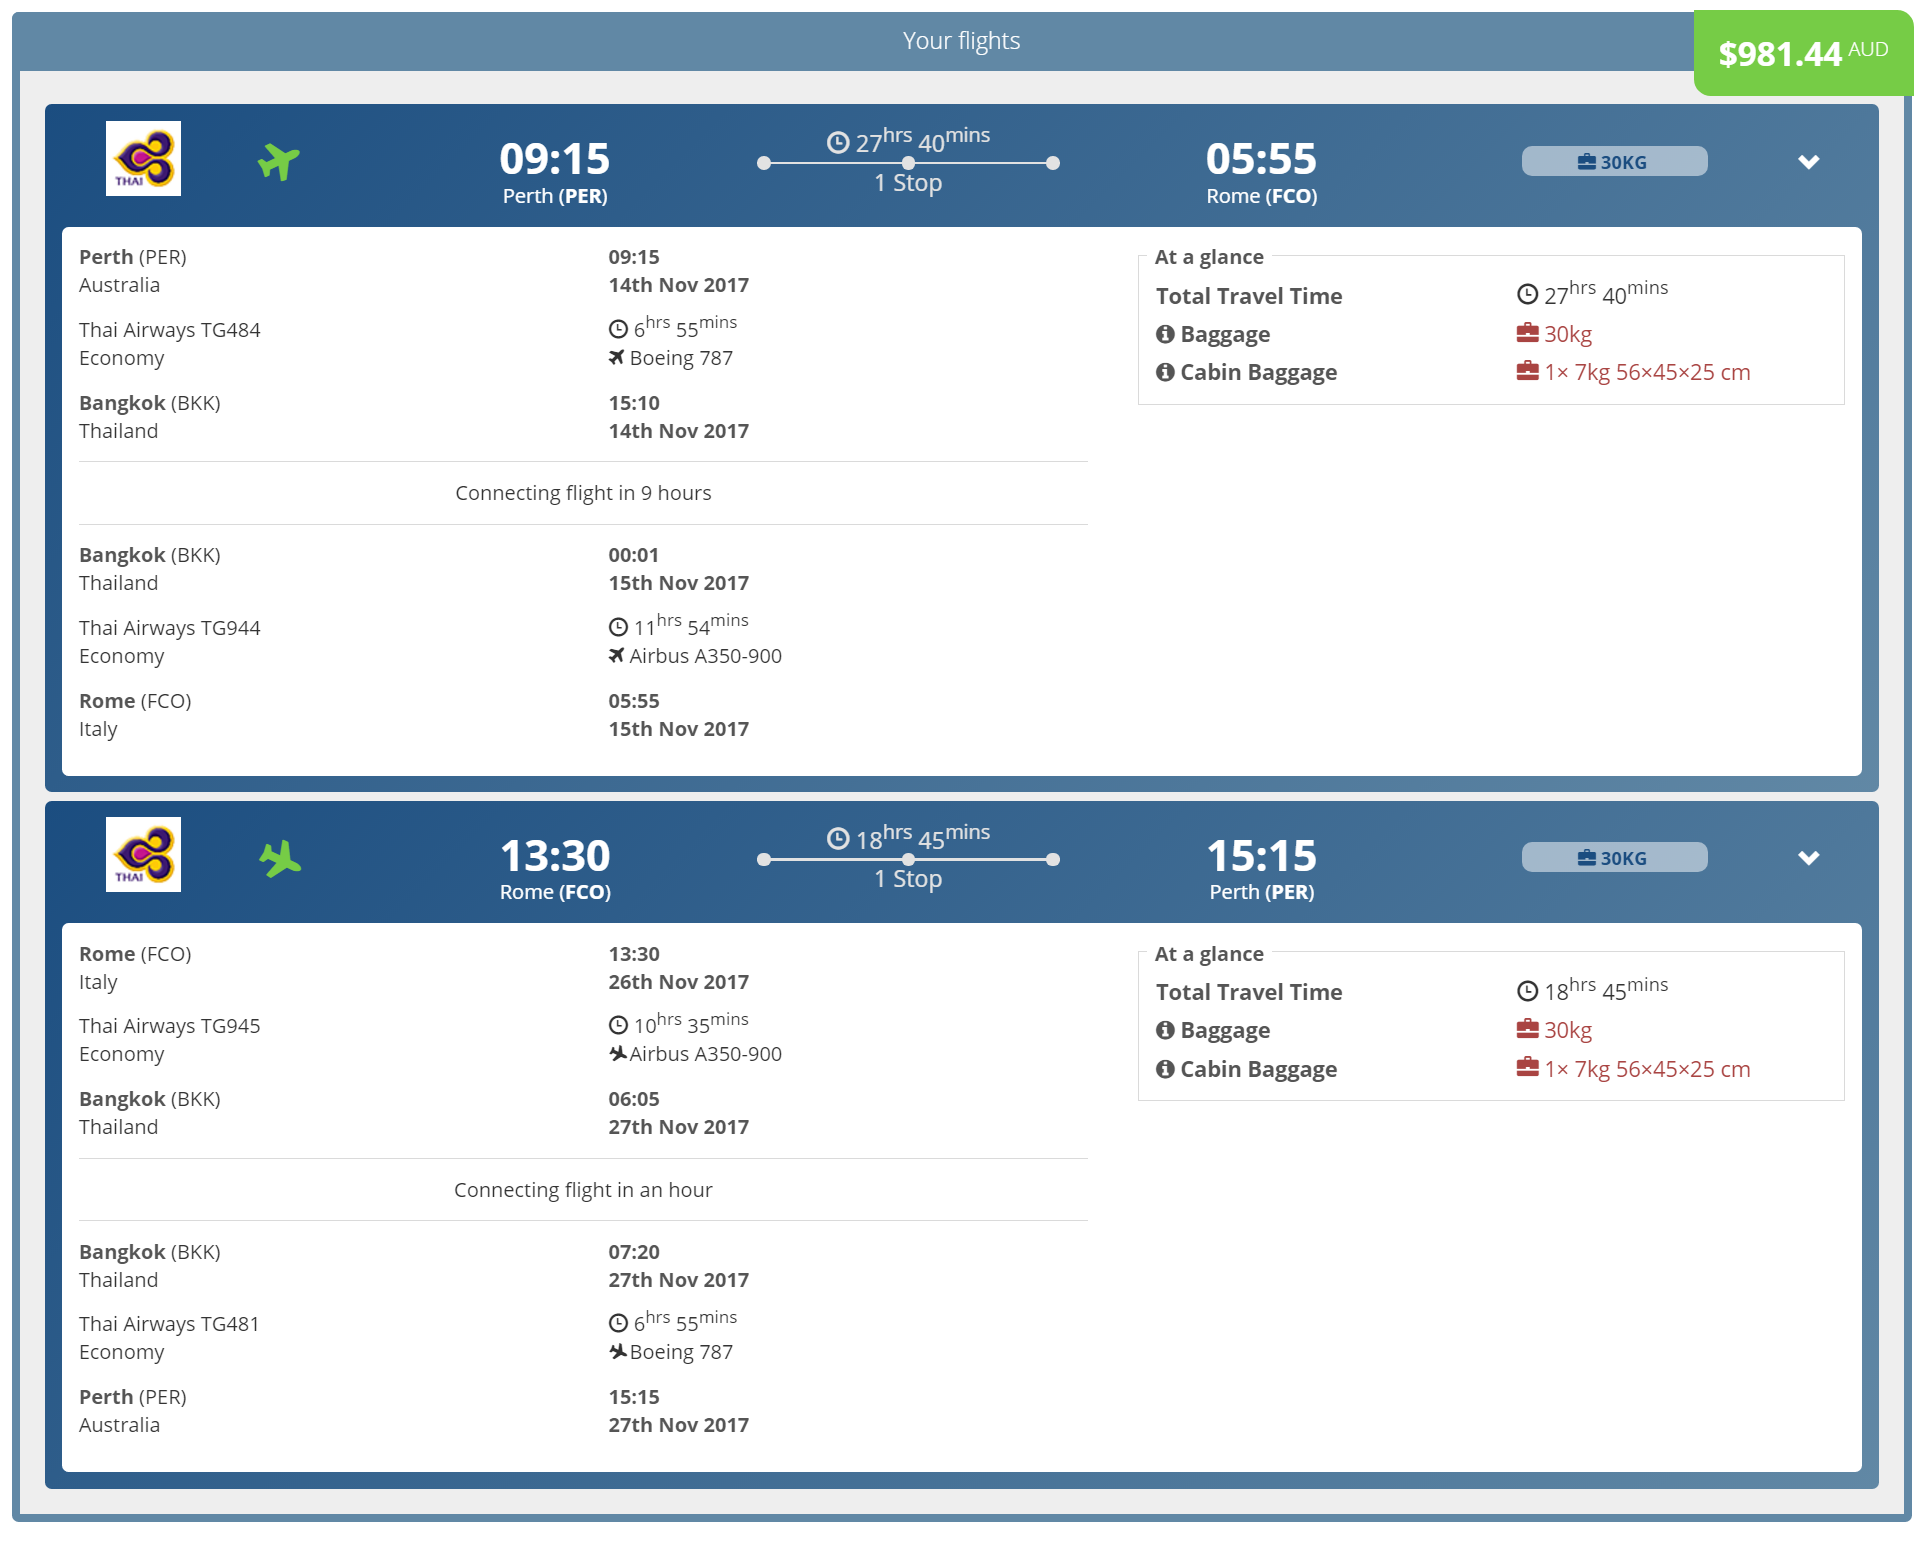Click the clock icon beside 27hrs 40mins in header

point(838,143)
